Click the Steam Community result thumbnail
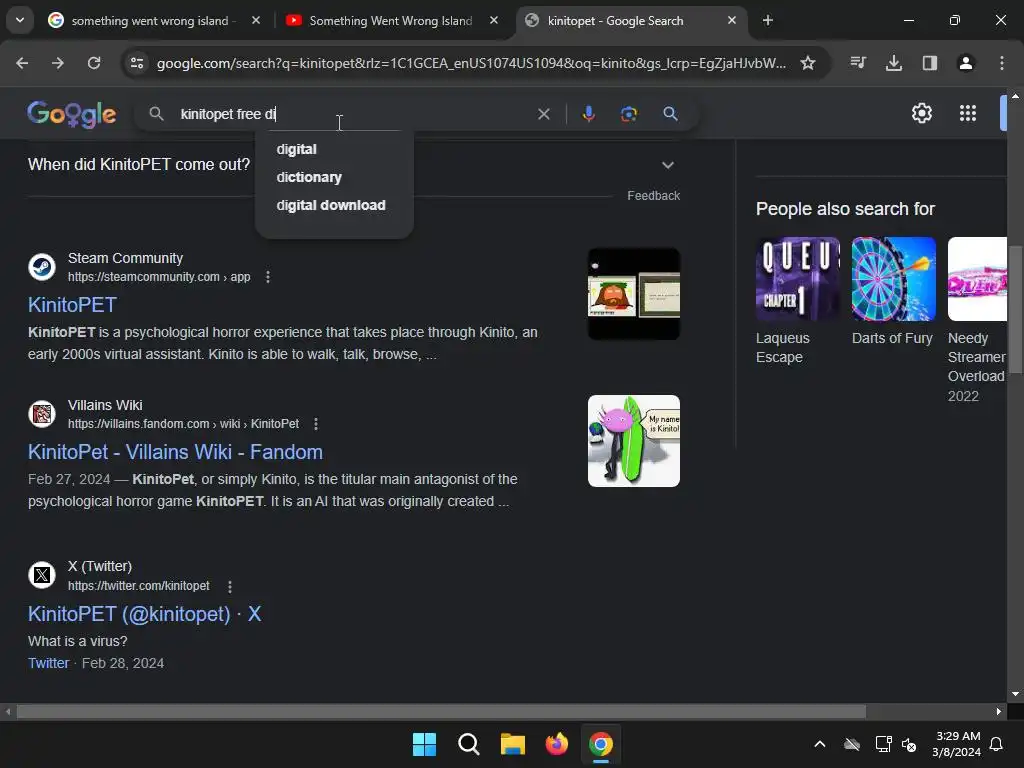The height and width of the screenshot is (768, 1024). (633, 294)
